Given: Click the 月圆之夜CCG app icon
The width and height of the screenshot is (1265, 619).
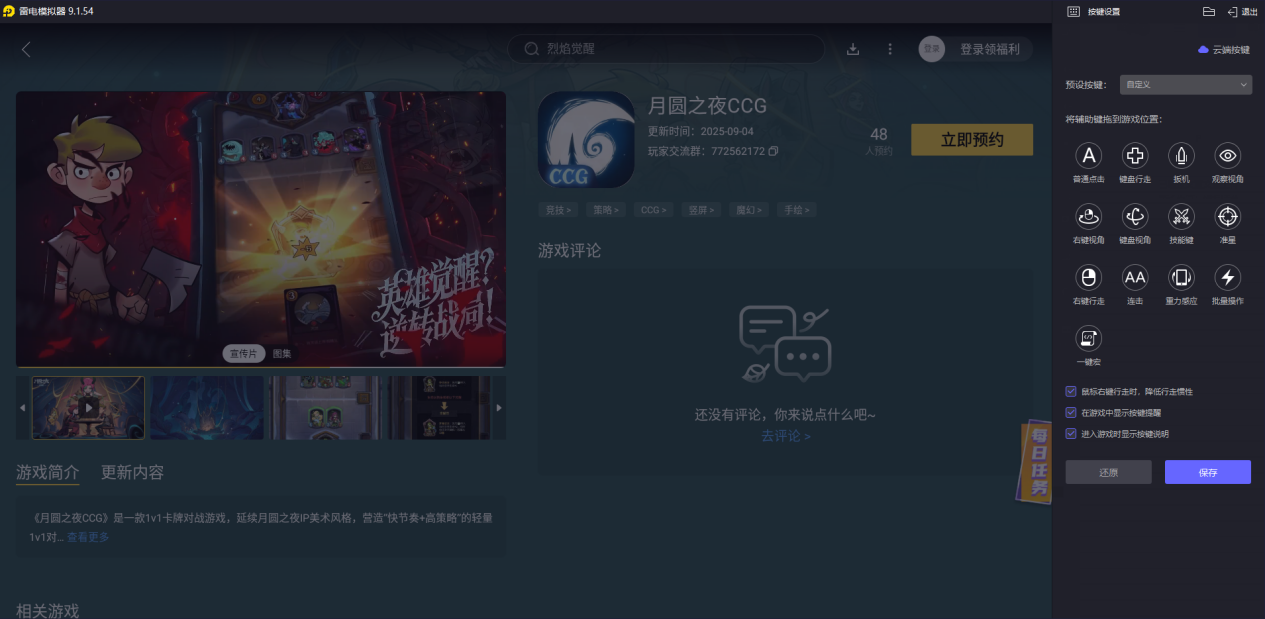Looking at the screenshot, I should point(586,140).
